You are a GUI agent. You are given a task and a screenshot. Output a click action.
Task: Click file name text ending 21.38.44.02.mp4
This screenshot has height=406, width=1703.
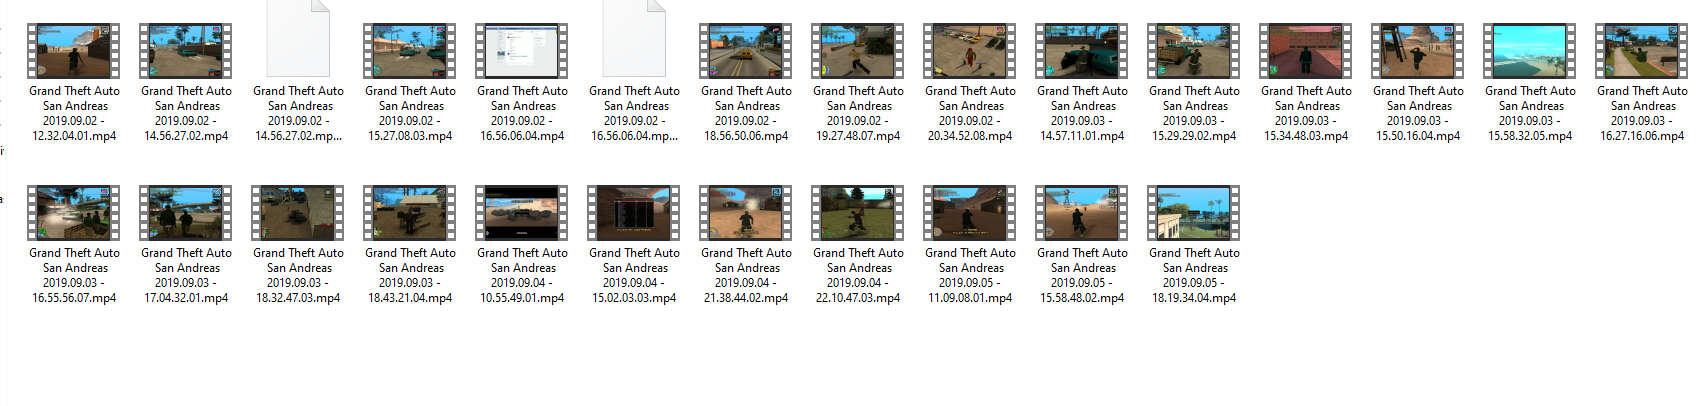tap(746, 275)
